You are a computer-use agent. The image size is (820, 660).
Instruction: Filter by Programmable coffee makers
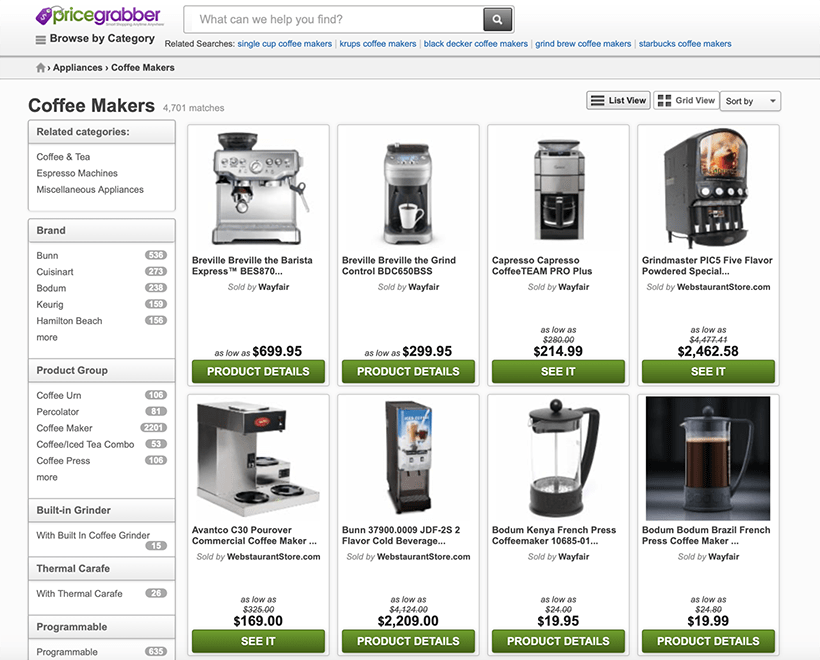[65, 650]
